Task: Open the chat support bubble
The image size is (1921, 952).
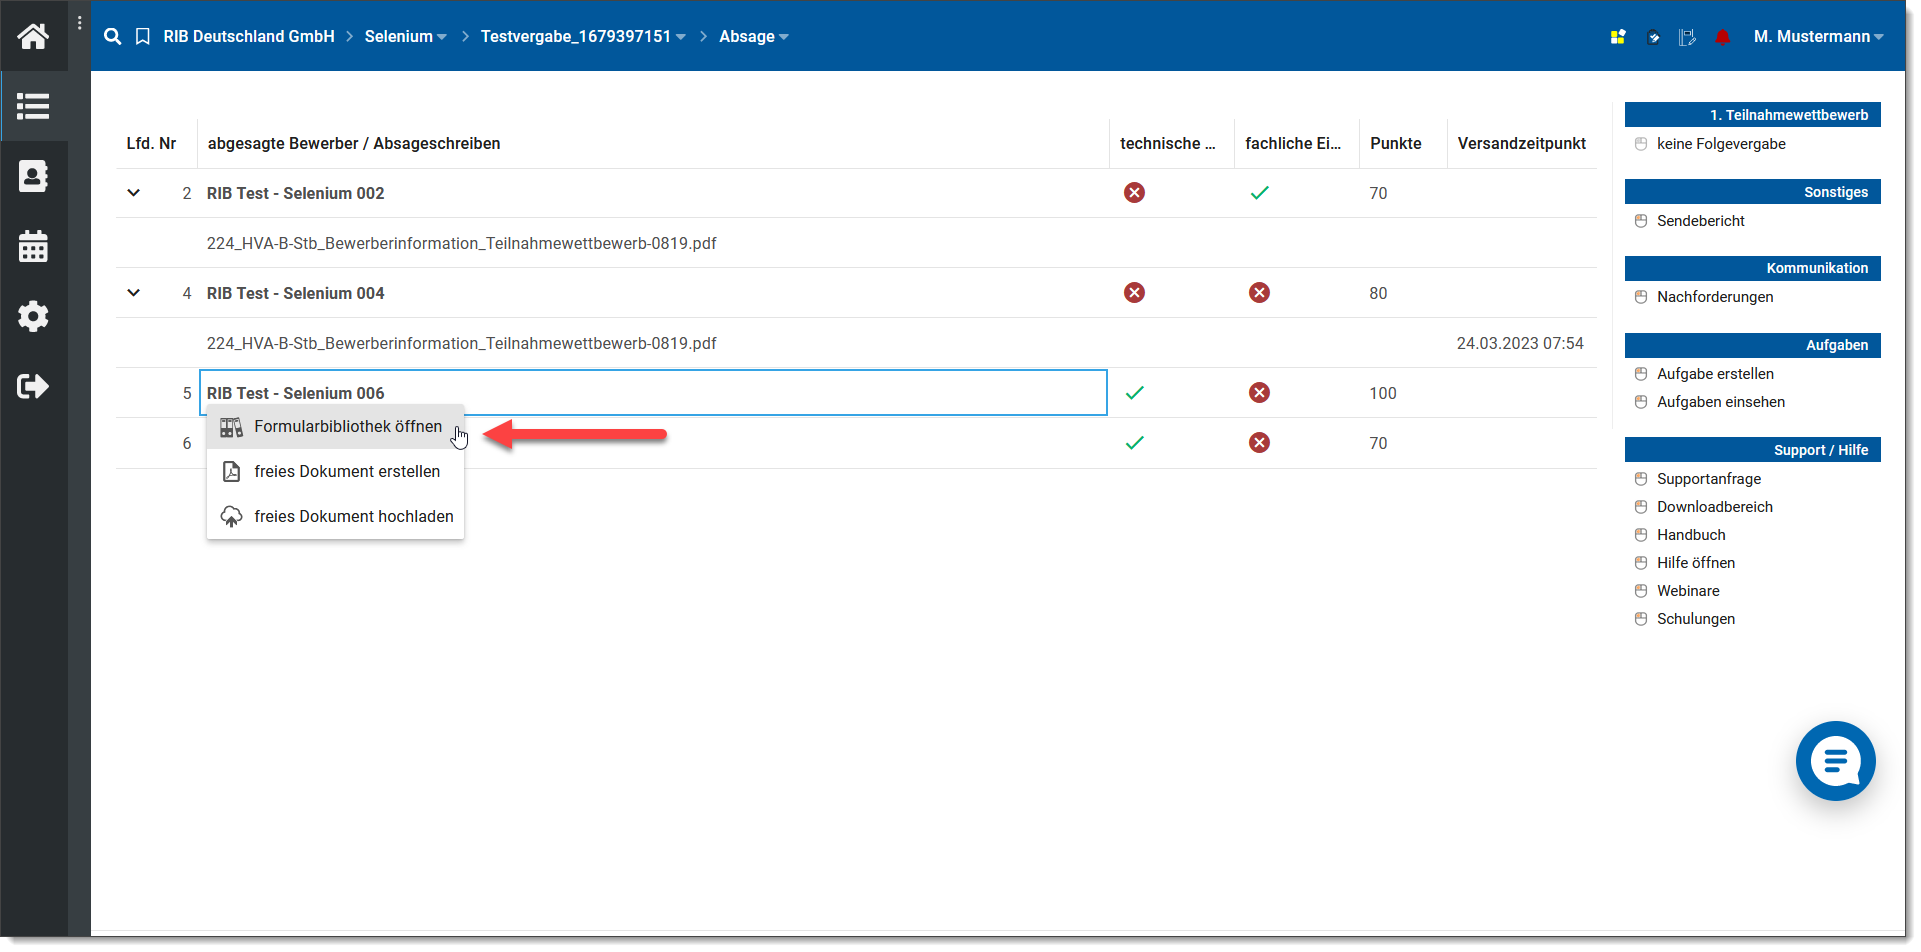Action: (x=1835, y=761)
